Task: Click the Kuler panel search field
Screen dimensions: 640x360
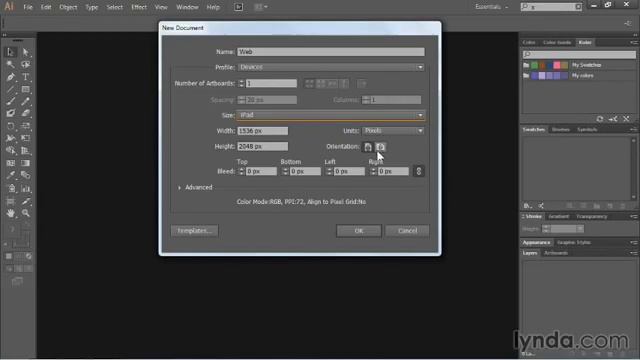Action: coord(579,54)
